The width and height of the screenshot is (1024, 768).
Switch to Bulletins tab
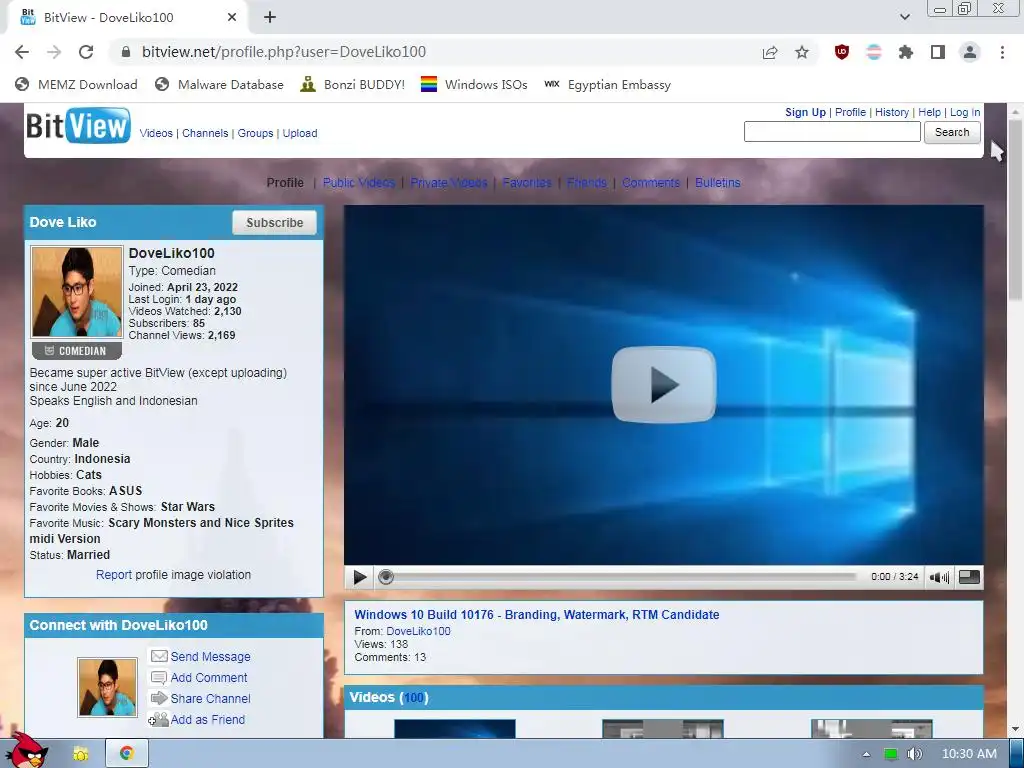[718, 183]
